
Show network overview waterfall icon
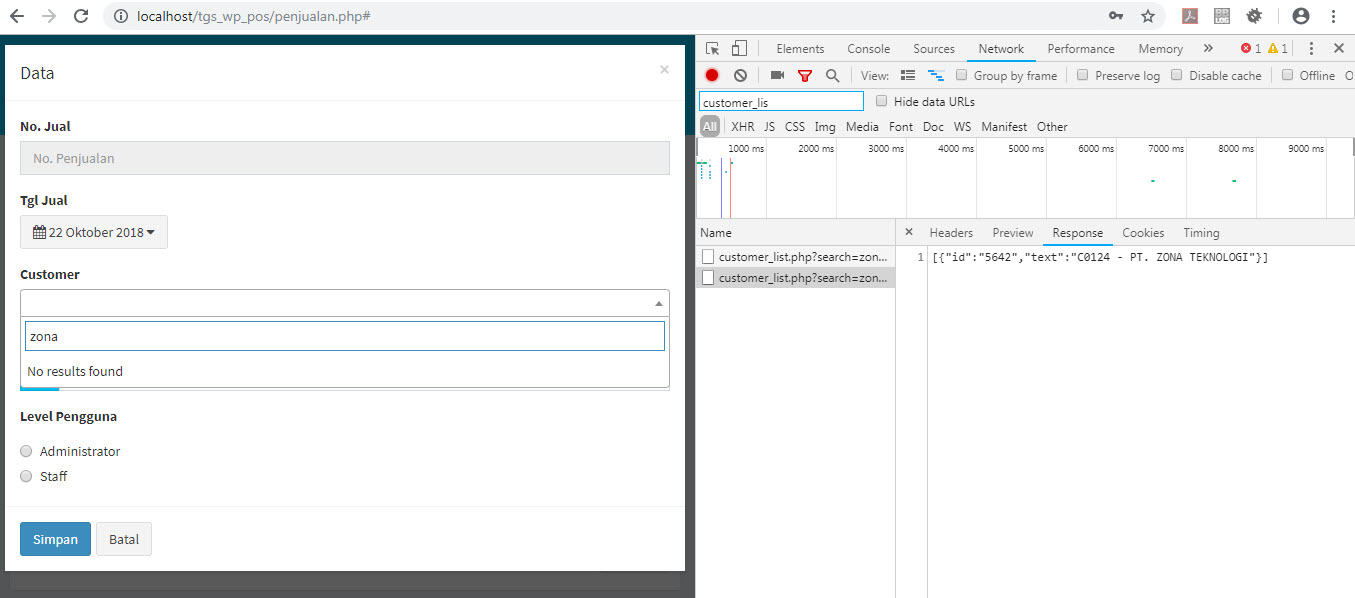(936, 75)
